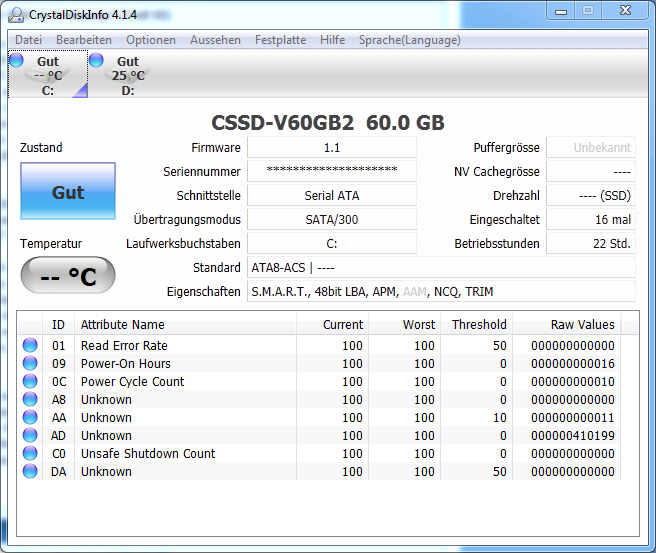The height and width of the screenshot is (553, 656).
Task: Select the Read Error Rate attribute name
Action: click(124, 346)
